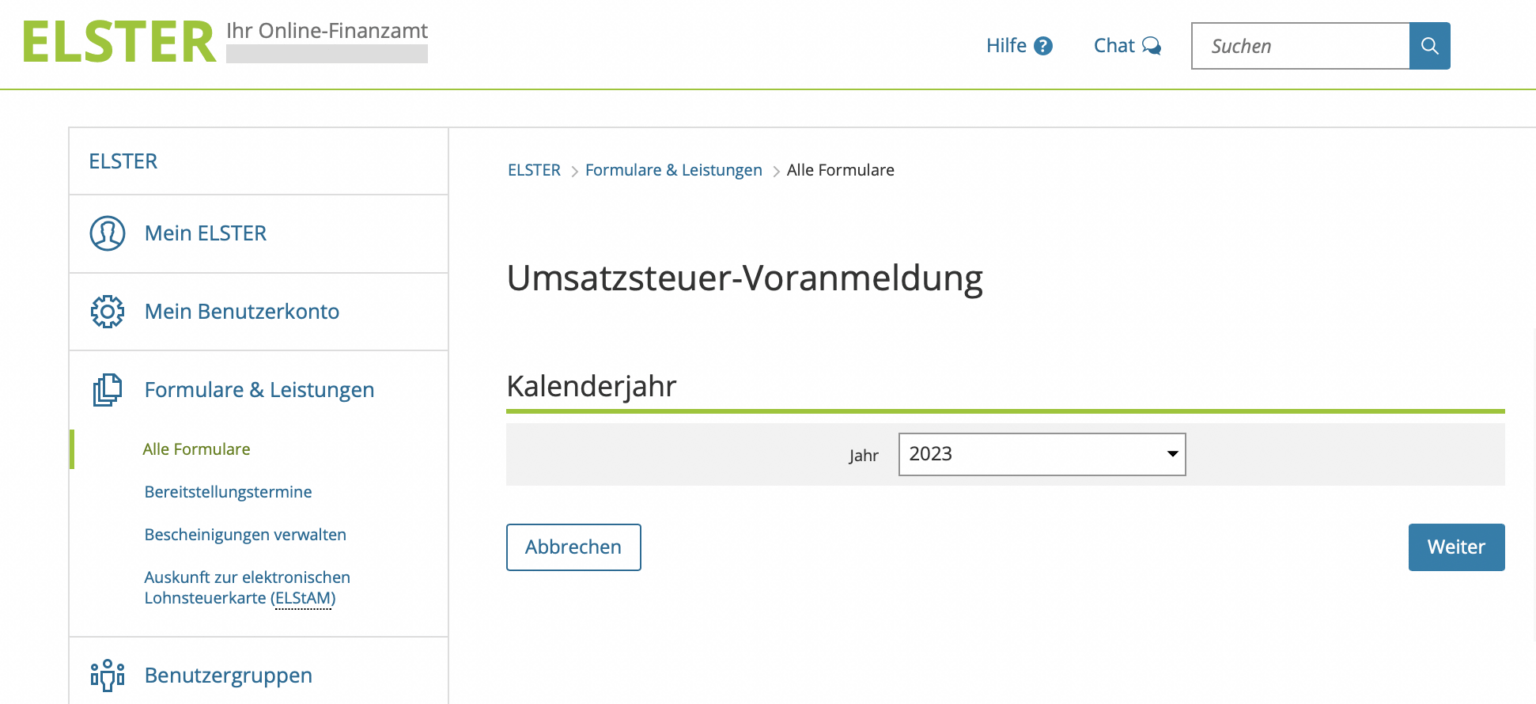
Task: Click Alle Formulare breadcrumb text
Action: [x=840, y=170]
